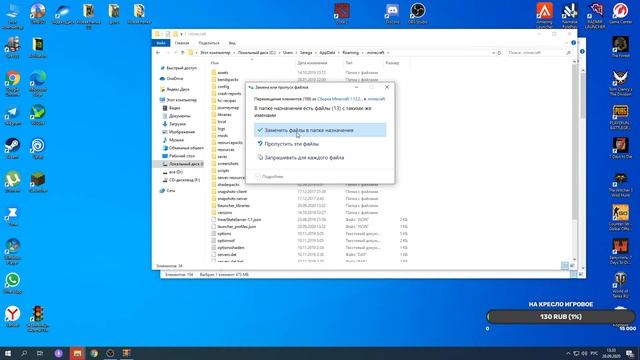Open the Discord desktop shortcut

pos(392,13)
